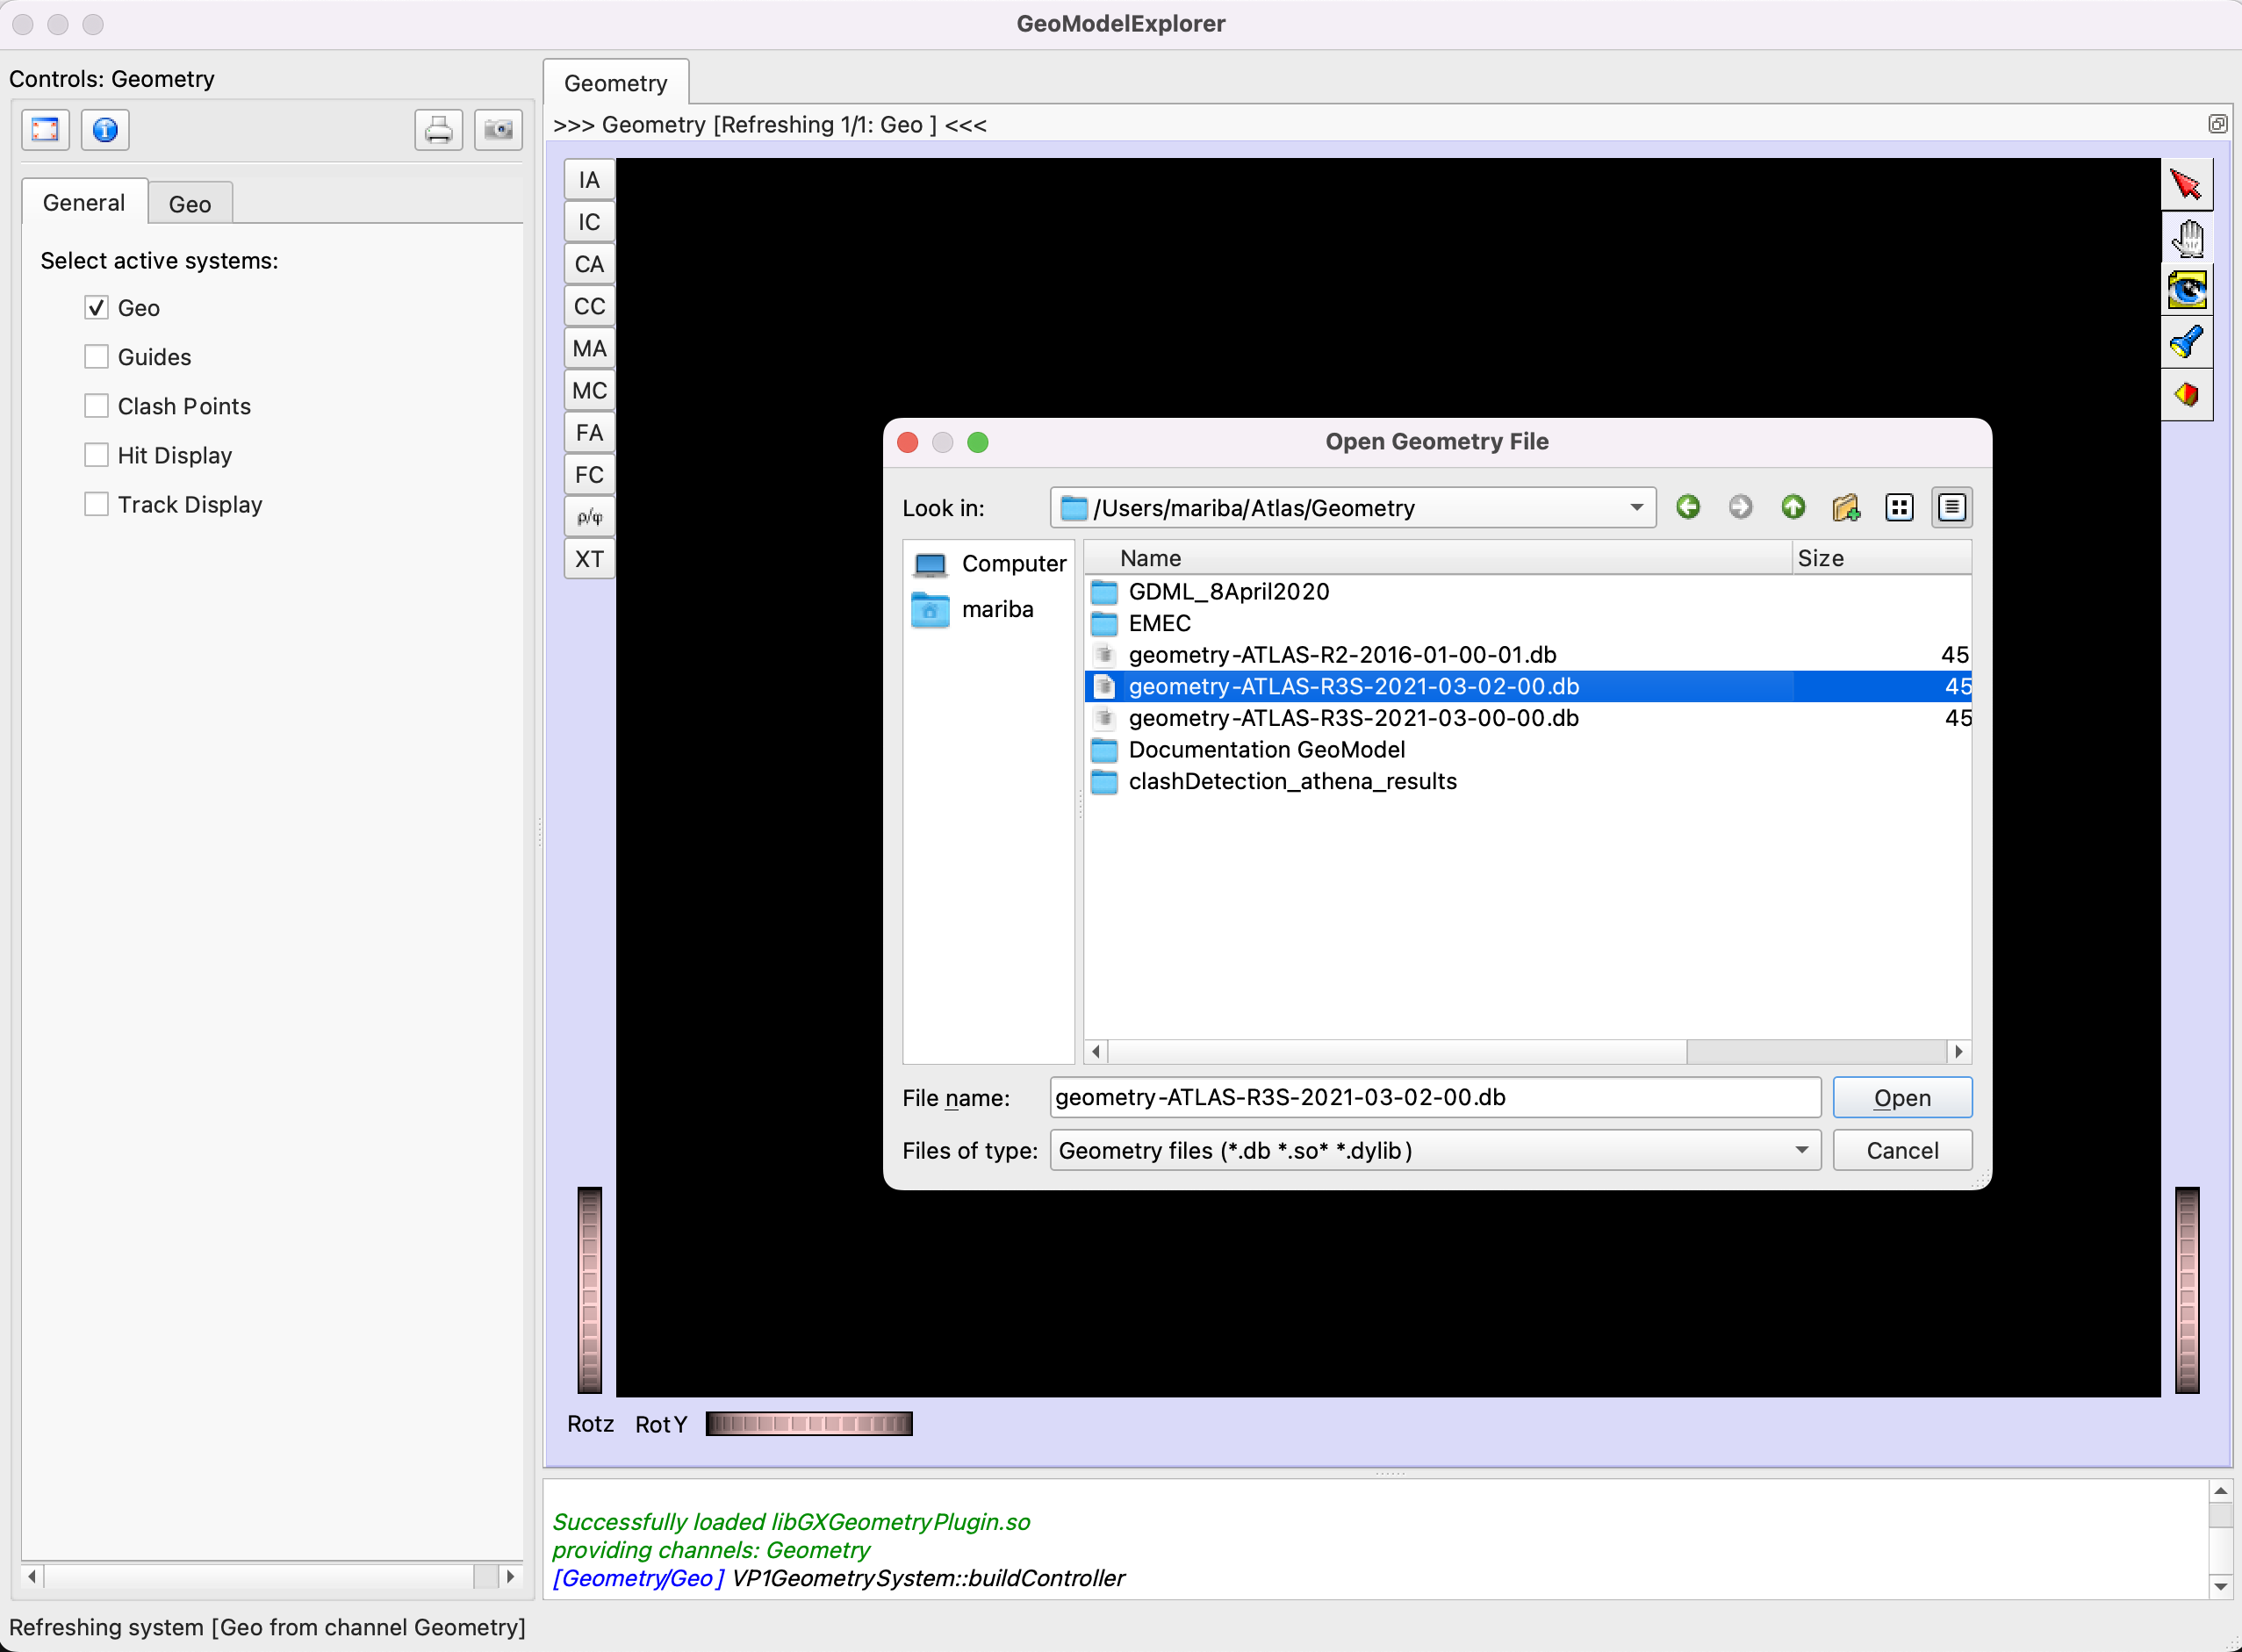Image resolution: width=2242 pixels, height=1652 pixels.
Task: Select geometry-ATLAS-R3S-2021-03-02-00.db file
Action: pos(1528,686)
